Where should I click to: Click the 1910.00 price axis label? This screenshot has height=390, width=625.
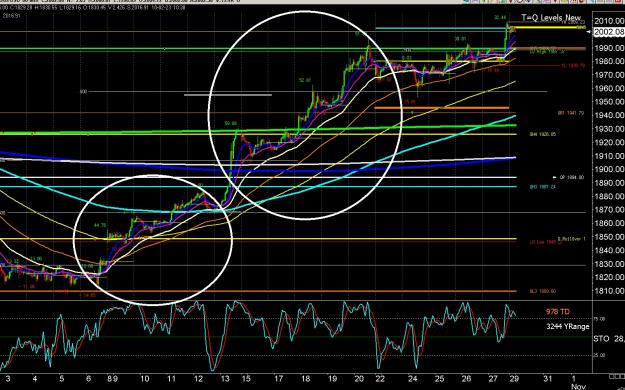[x=609, y=156]
